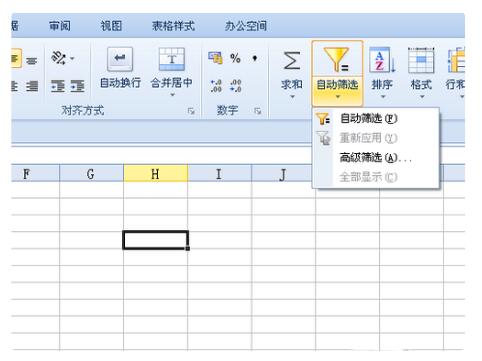Click the 重新应用 (Y) menu entry

[x=376, y=138]
